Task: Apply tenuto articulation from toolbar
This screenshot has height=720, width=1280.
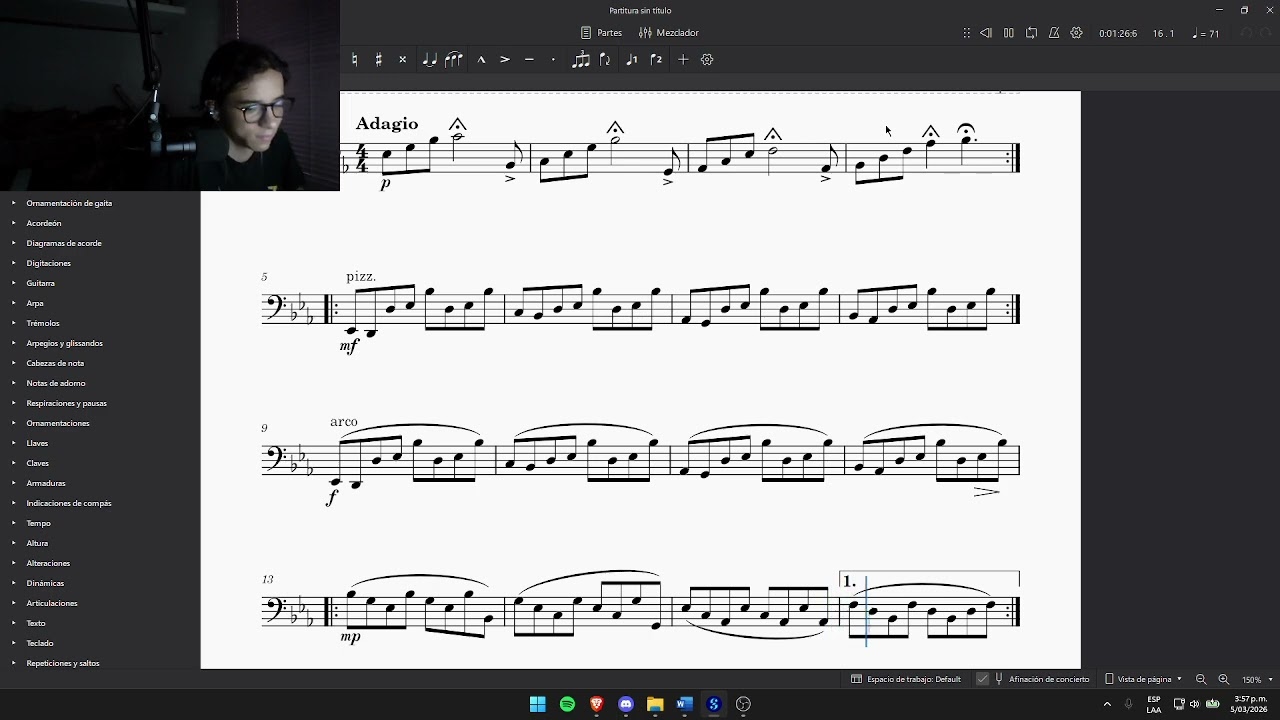Action: click(x=529, y=60)
